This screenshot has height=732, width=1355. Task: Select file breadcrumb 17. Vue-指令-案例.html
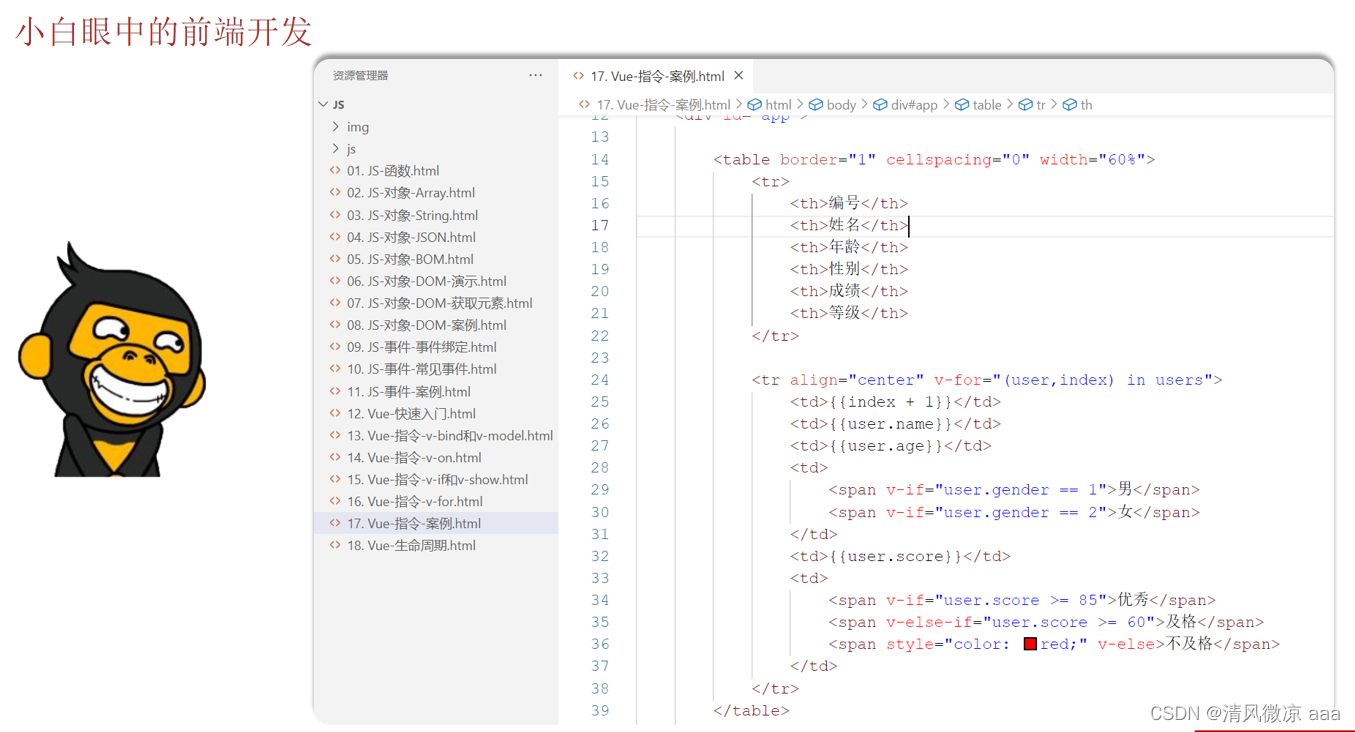663,105
